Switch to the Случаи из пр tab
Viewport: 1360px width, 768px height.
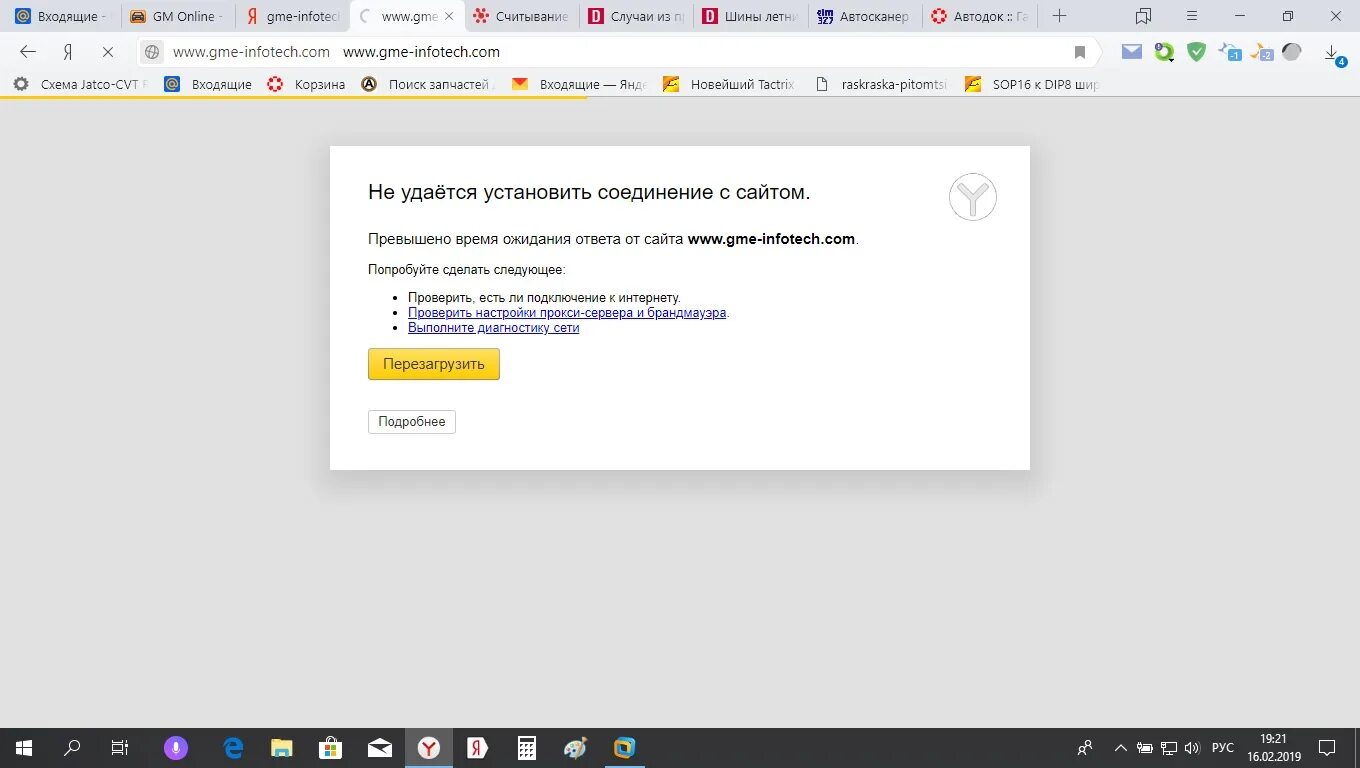coord(637,16)
